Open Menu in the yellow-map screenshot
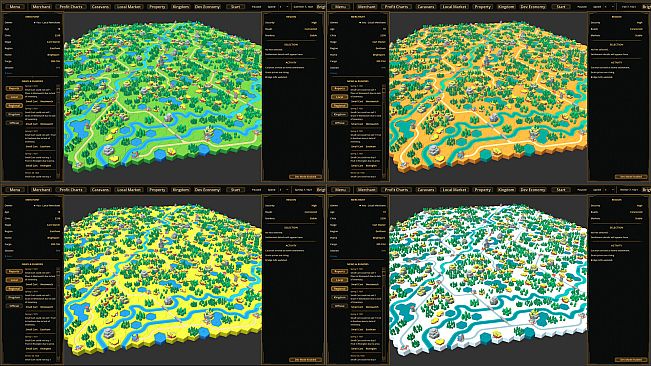Screen dimensions: 651x366 click(15, 190)
